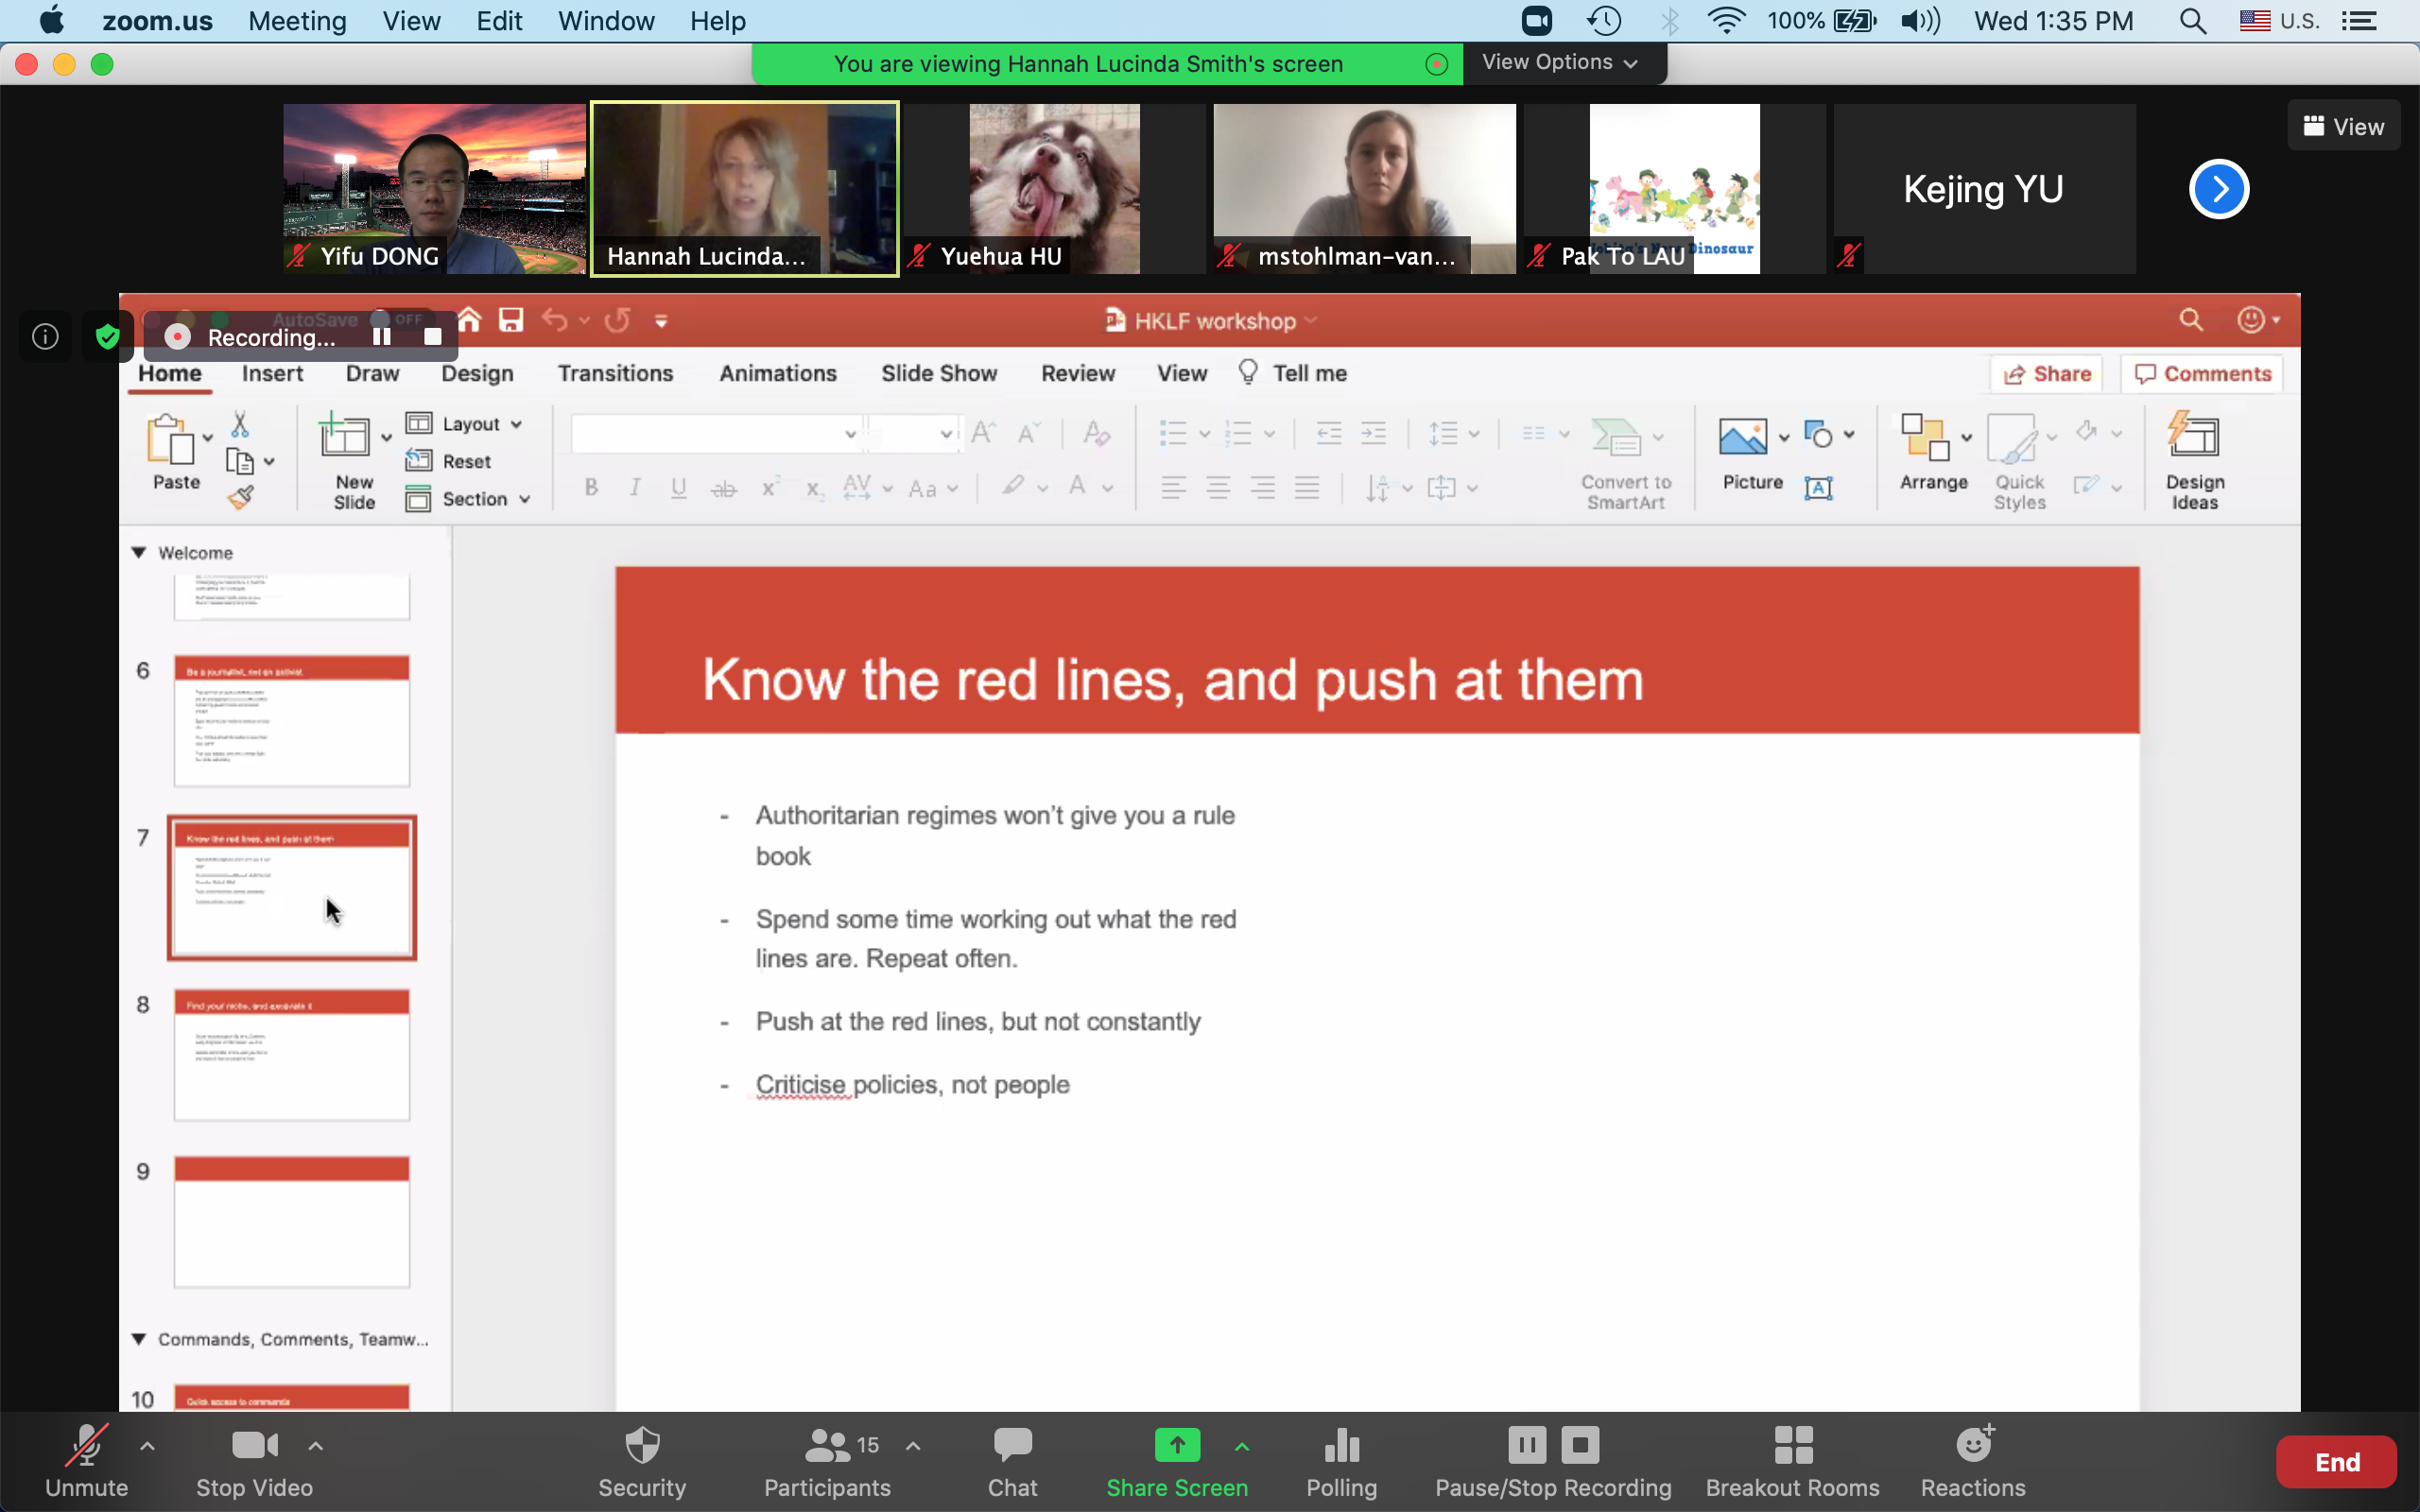The image size is (2420, 1512).
Task: Click the Text Box icon below Shapes
Action: 1818,488
